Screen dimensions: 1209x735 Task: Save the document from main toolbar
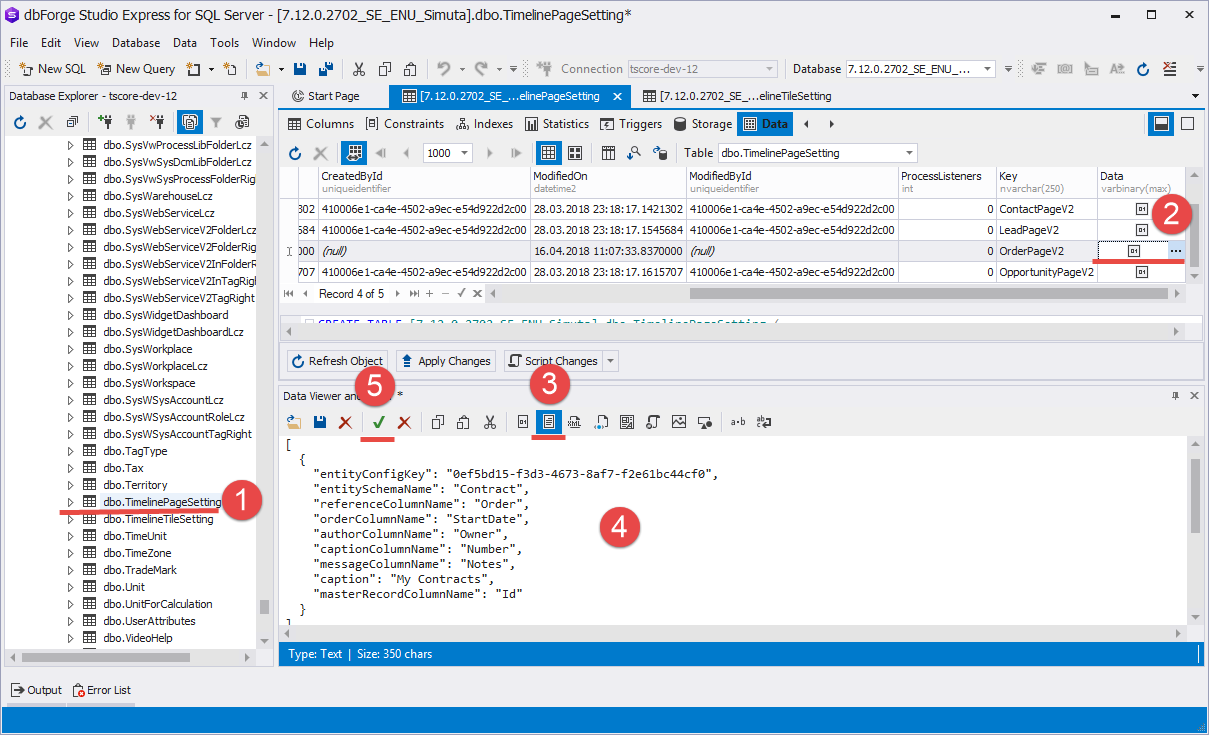300,69
